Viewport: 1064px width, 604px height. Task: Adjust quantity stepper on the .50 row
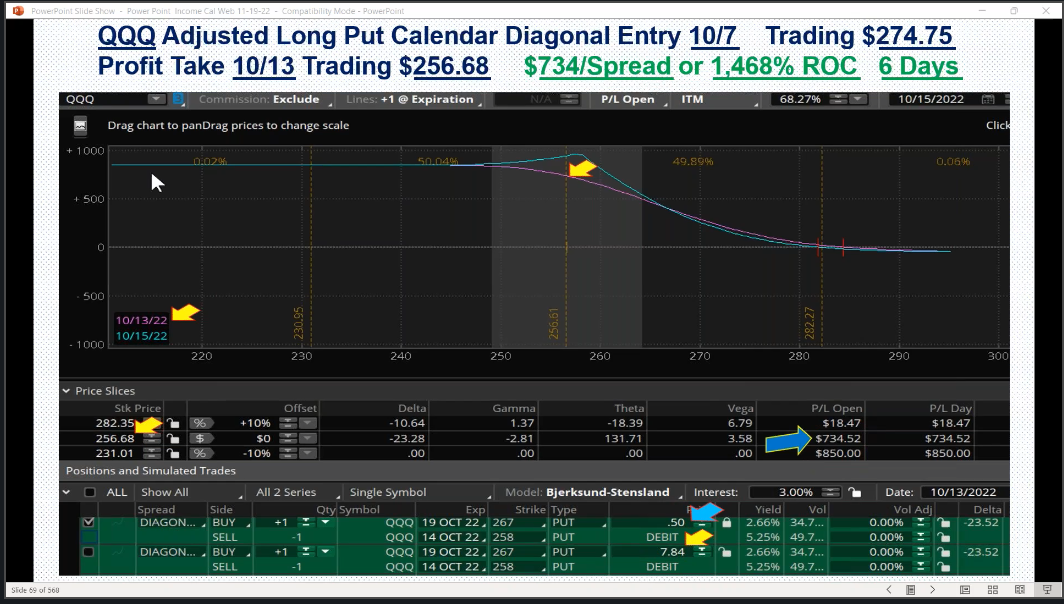pyautogui.click(x=306, y=523)
